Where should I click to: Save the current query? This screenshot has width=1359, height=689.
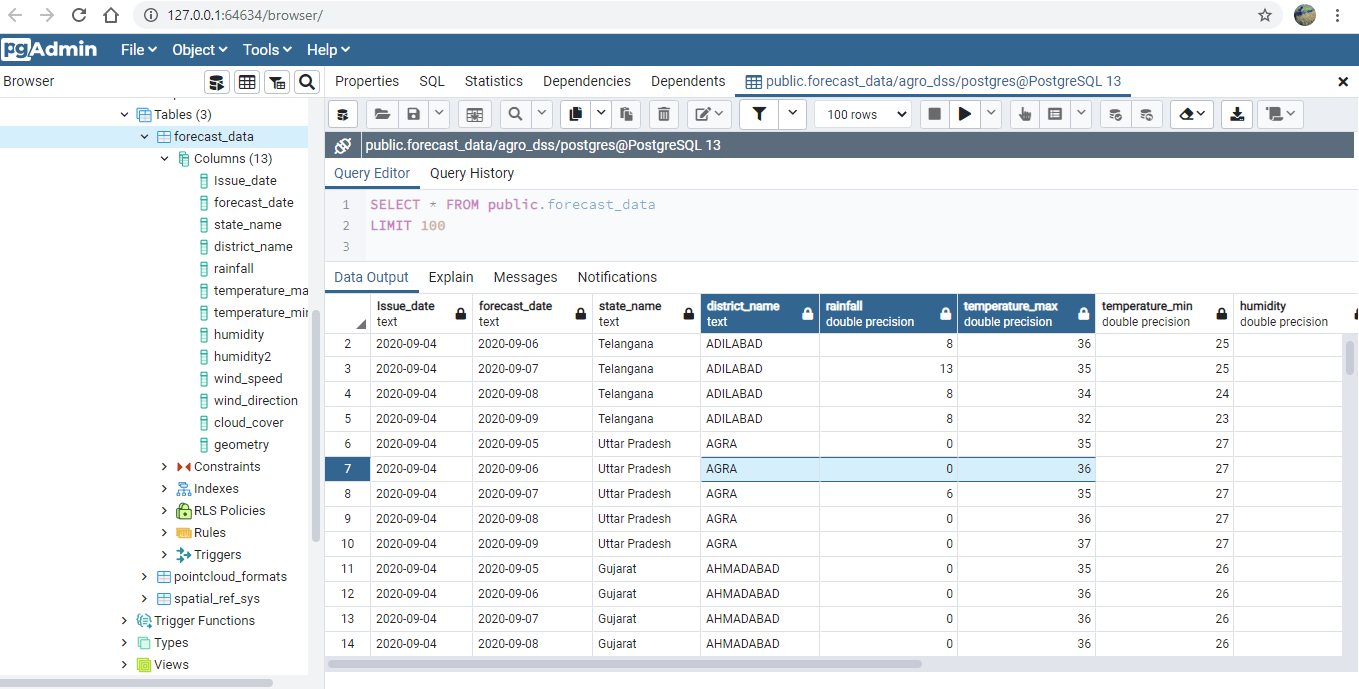(x=412, y=114)
